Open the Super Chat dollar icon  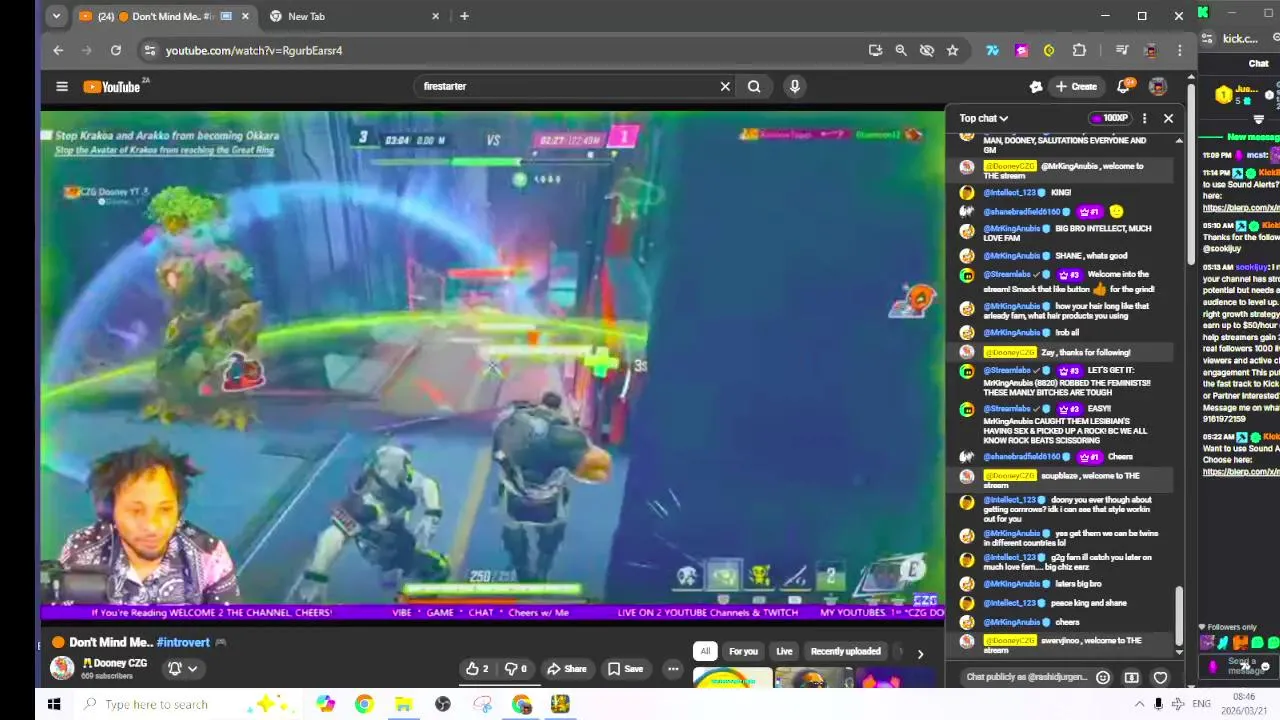(1132, 677)
